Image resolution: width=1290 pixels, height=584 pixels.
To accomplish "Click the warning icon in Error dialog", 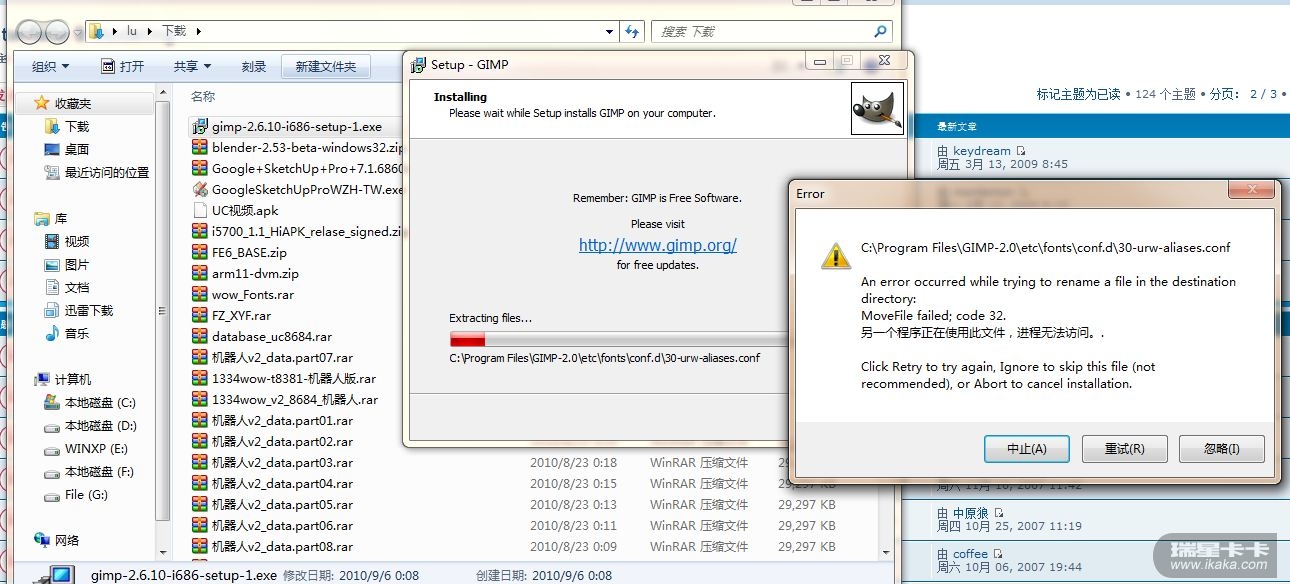I will (x=835, y=255).
